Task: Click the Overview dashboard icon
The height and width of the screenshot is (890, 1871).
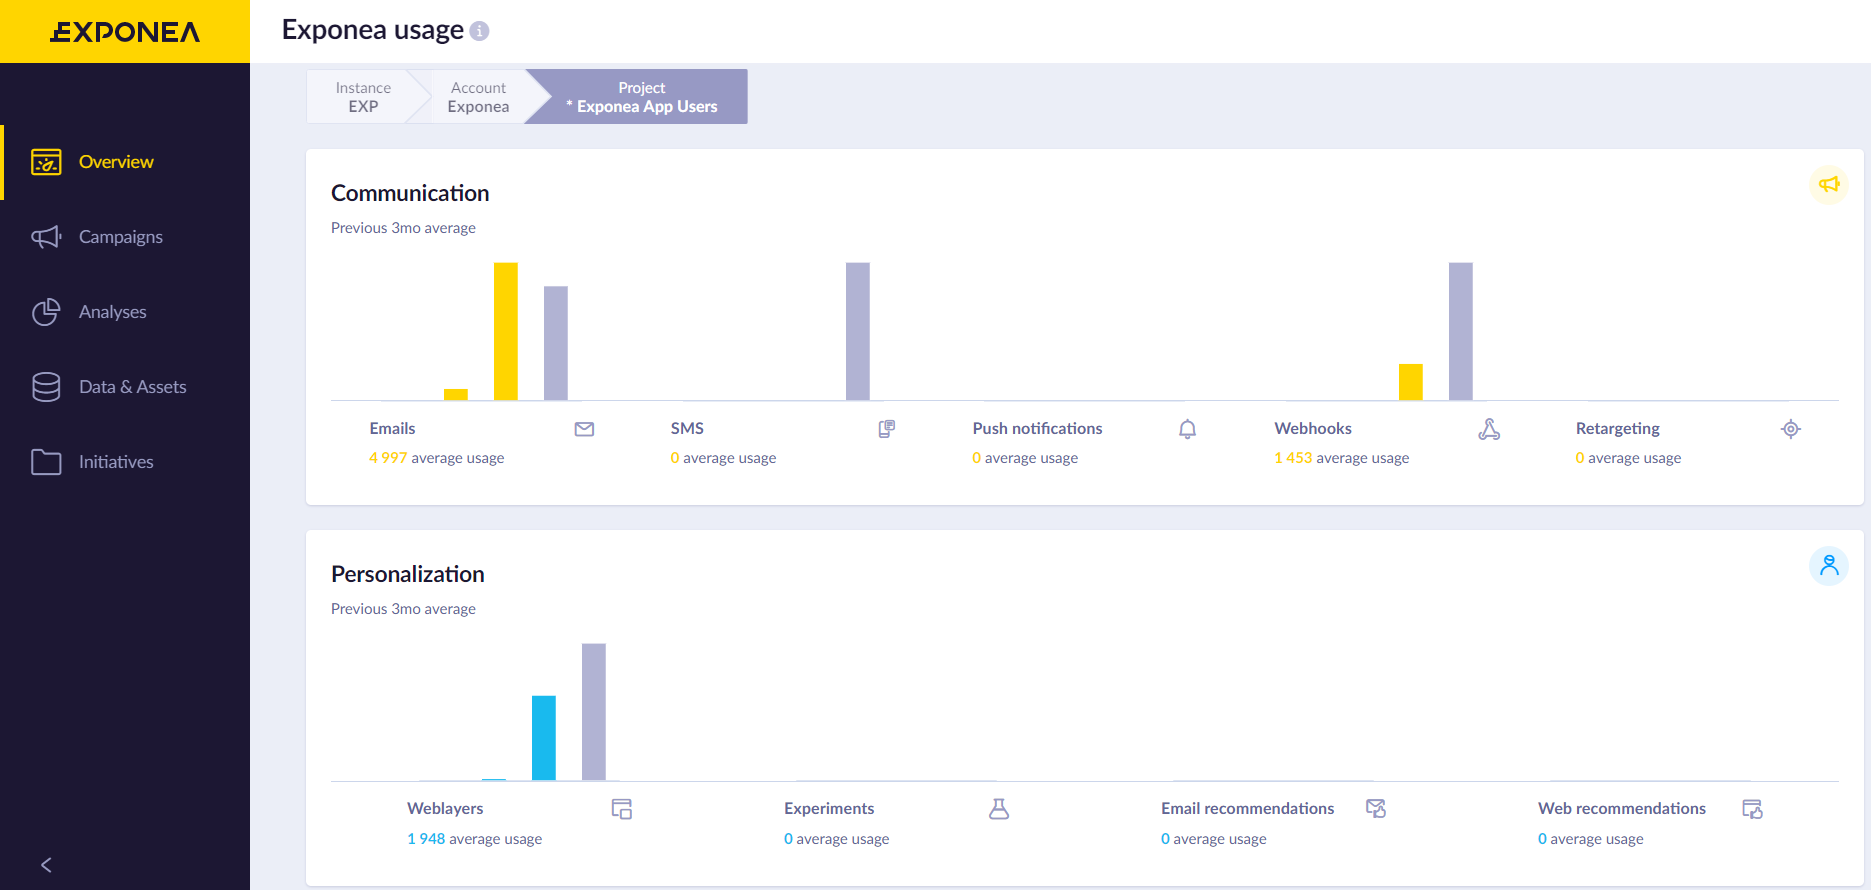Action: (x=46, y=162)
